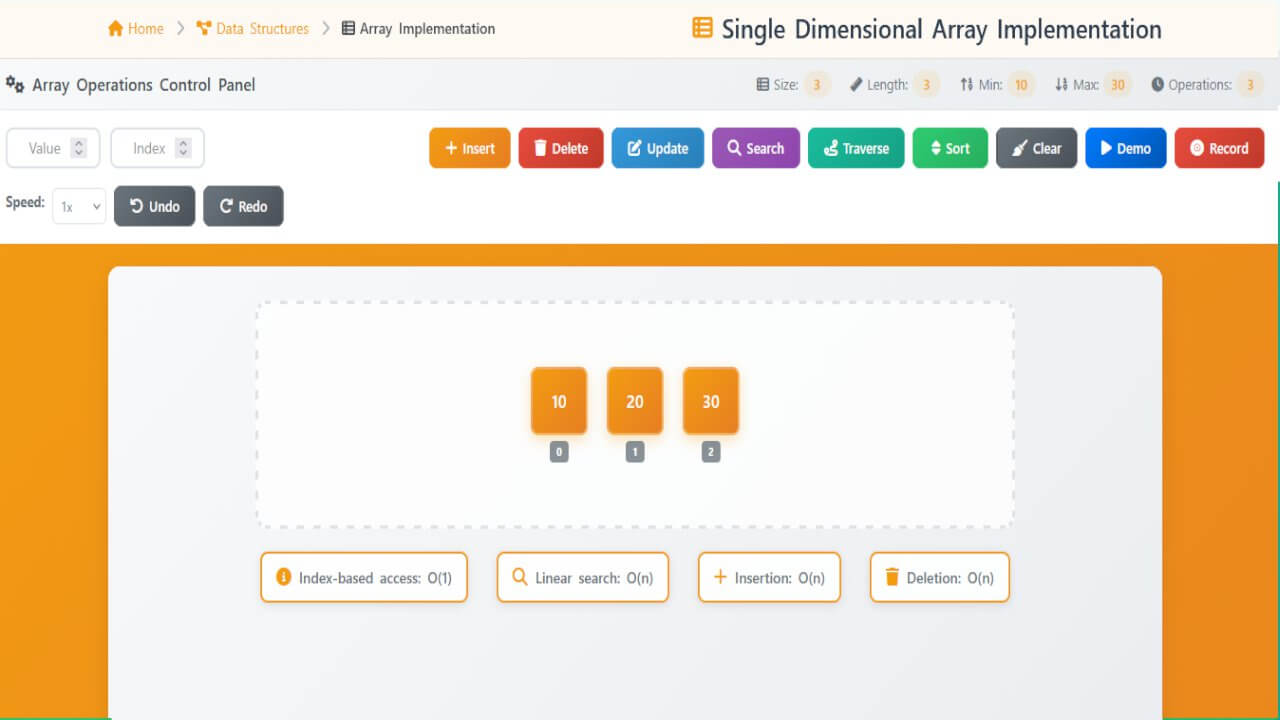Redo the last operation
This screenshot has height=720, width=1280.
point(243,206)
